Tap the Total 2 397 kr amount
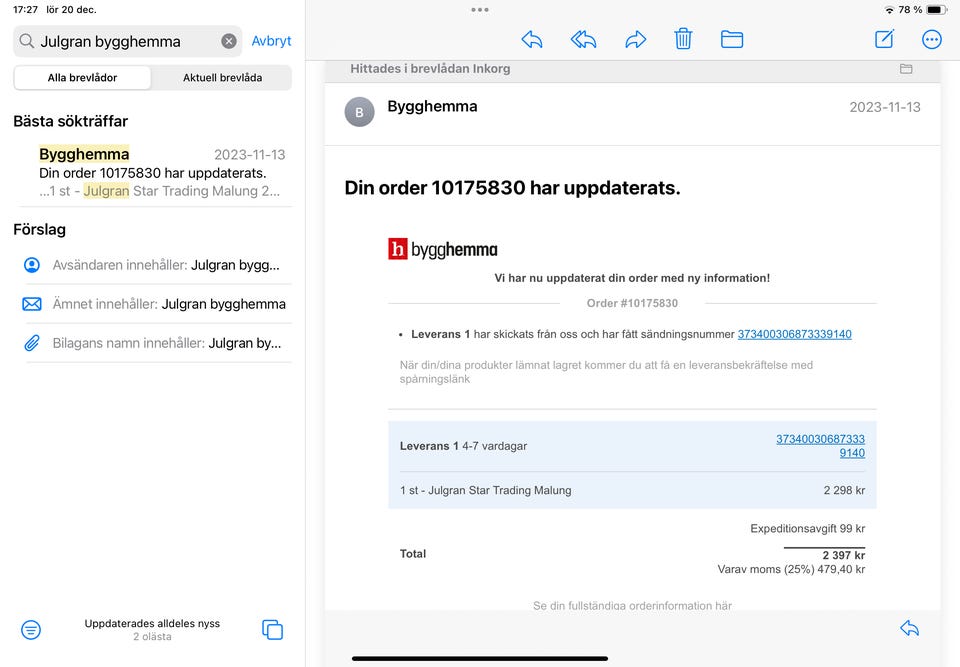The width and height of the screenshot is (960, 667). pos(843,556)
